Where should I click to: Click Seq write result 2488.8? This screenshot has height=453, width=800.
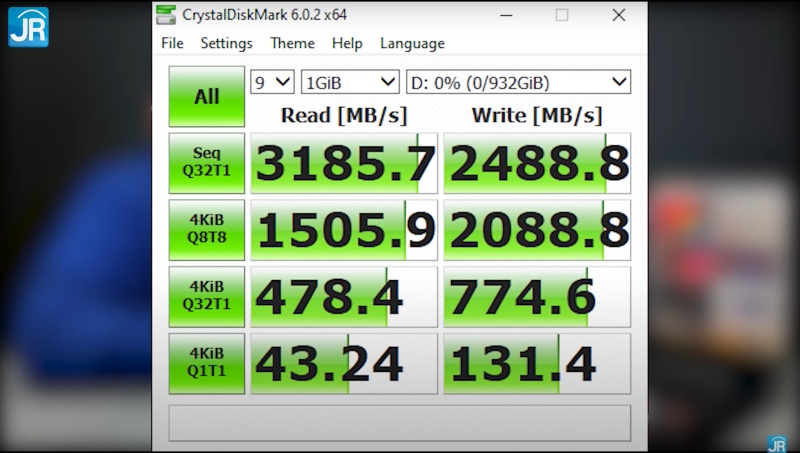pyautogui.click(x=537, y=163)
